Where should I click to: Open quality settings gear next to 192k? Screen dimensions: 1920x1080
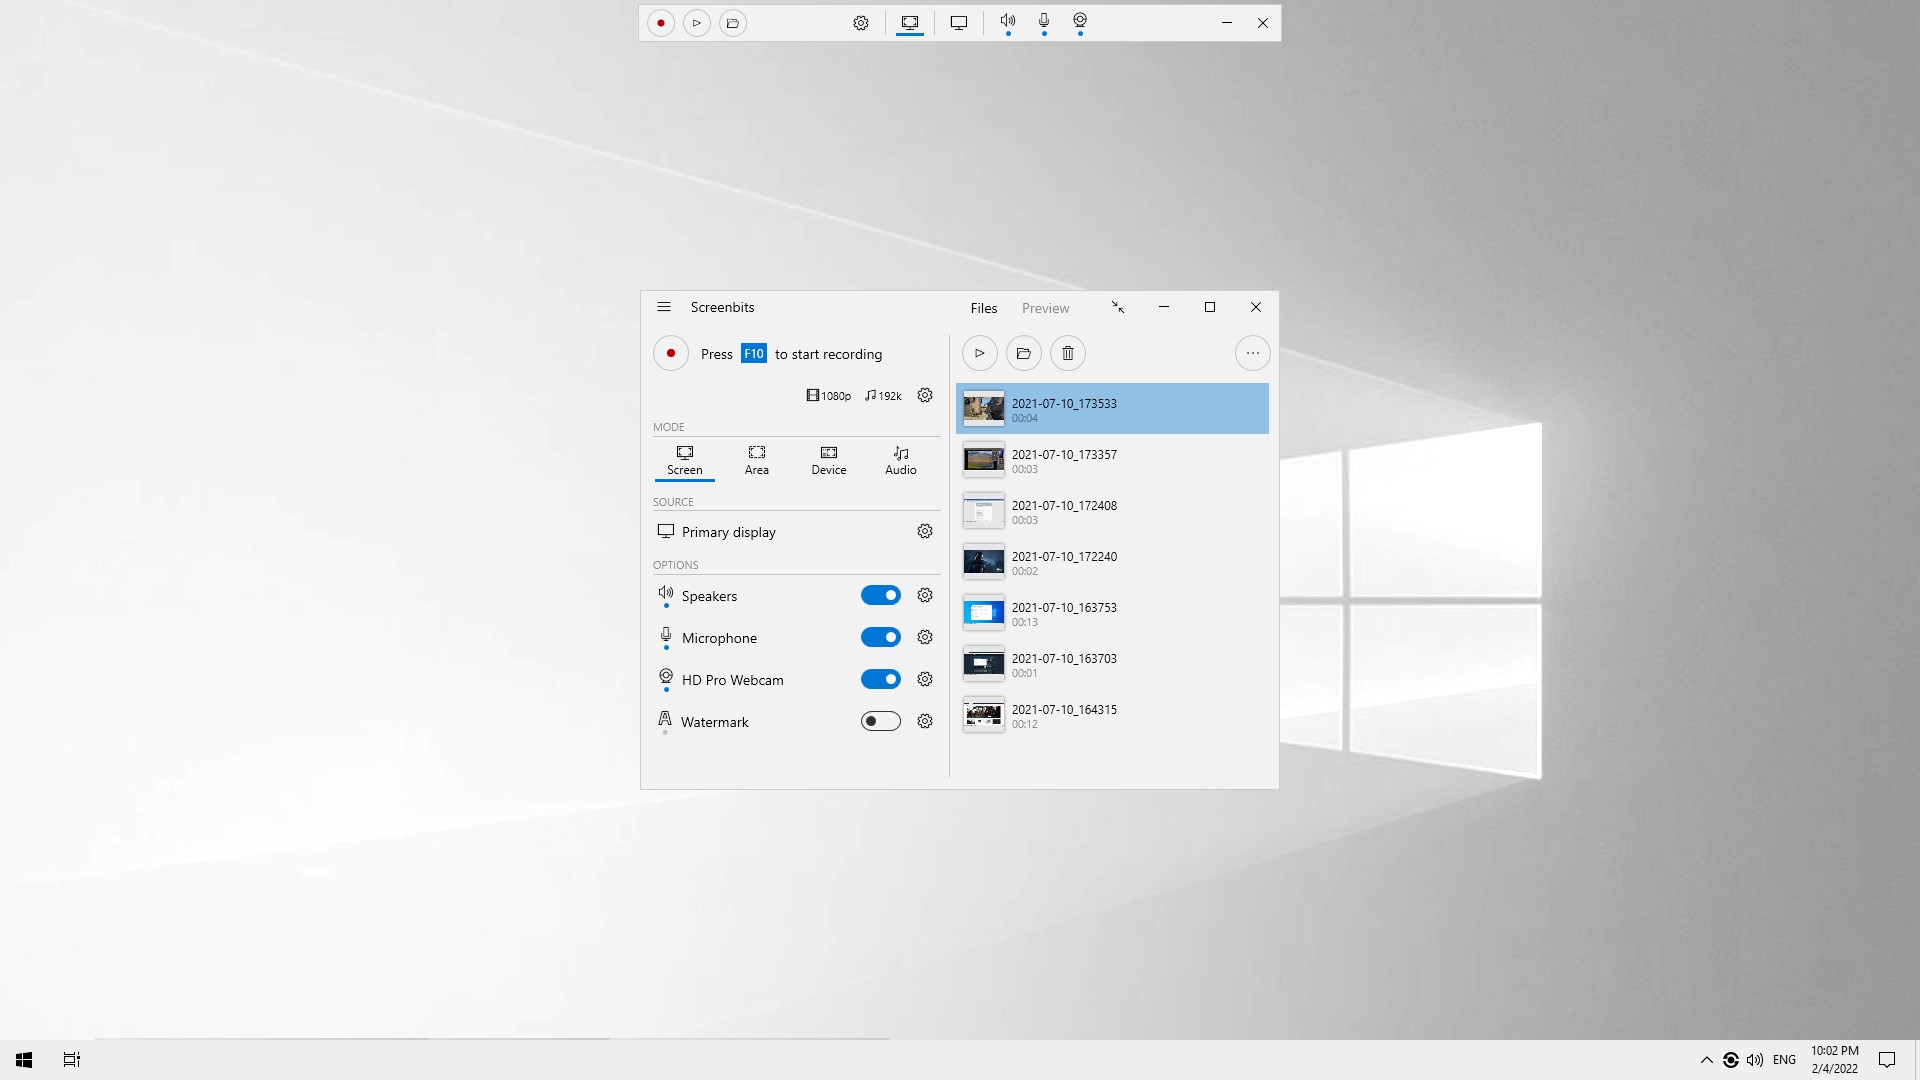pos(925,396)
